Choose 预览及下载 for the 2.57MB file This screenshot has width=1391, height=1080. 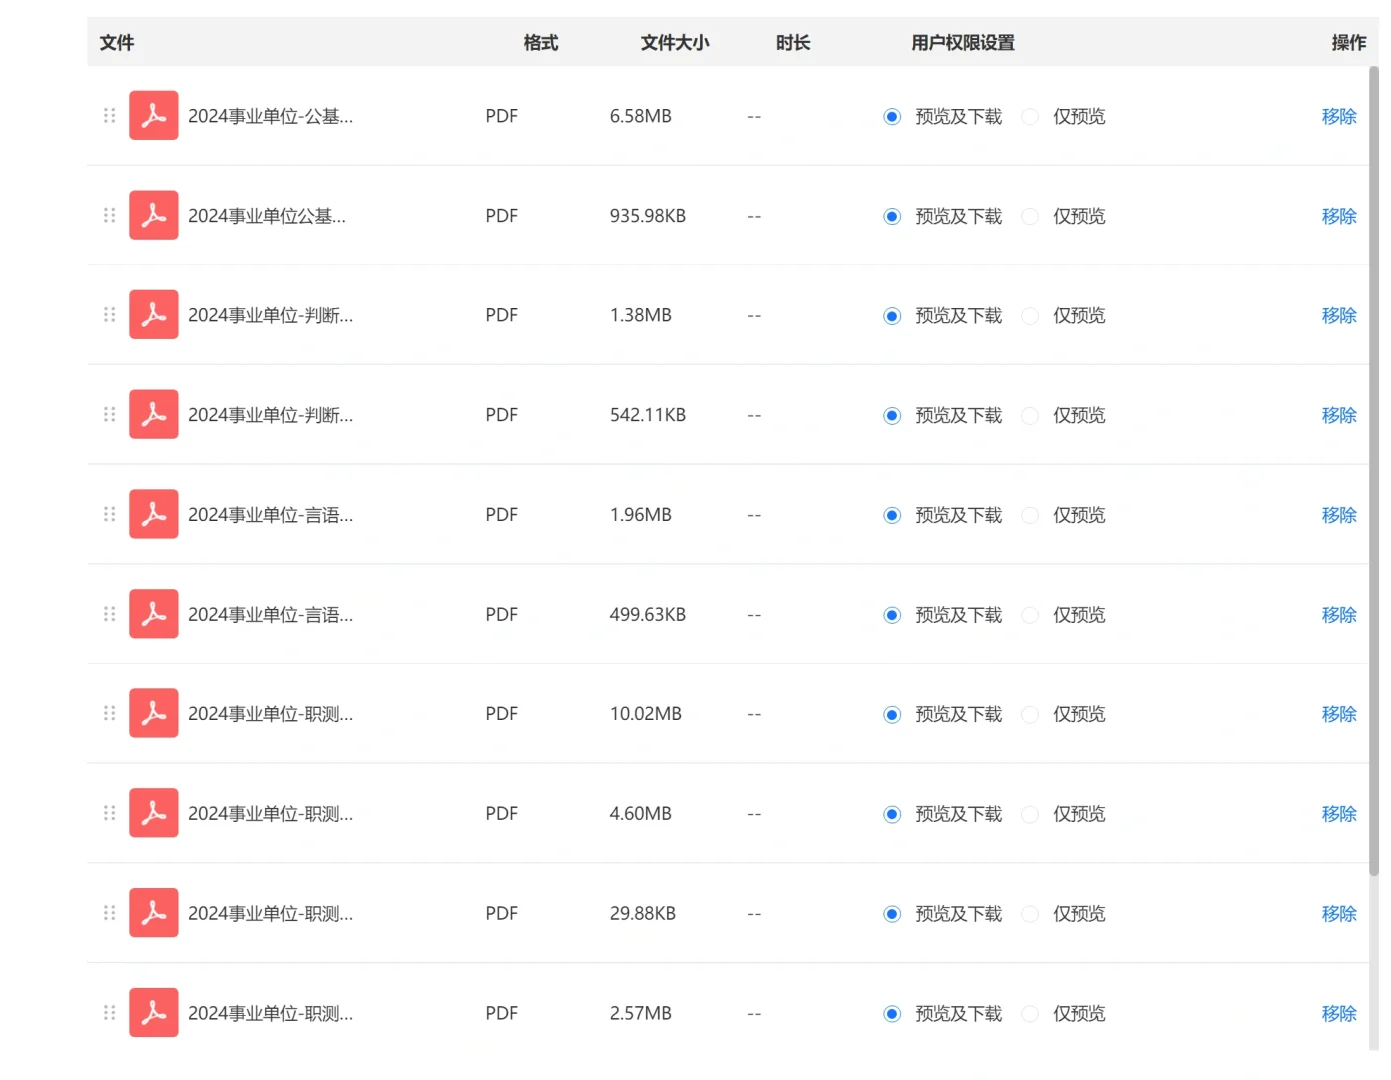(x=892, y=1014)
